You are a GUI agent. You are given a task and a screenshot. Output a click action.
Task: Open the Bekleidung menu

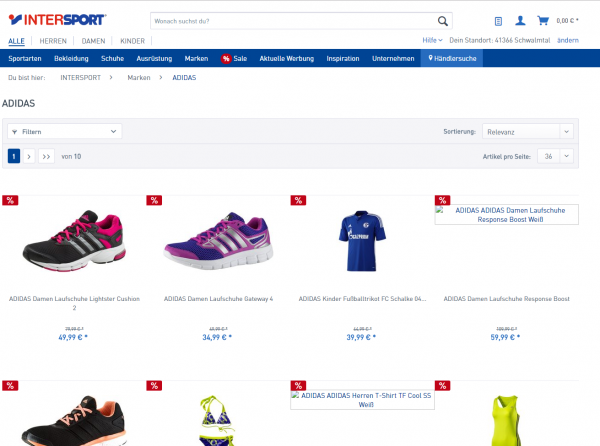(71, 59)
